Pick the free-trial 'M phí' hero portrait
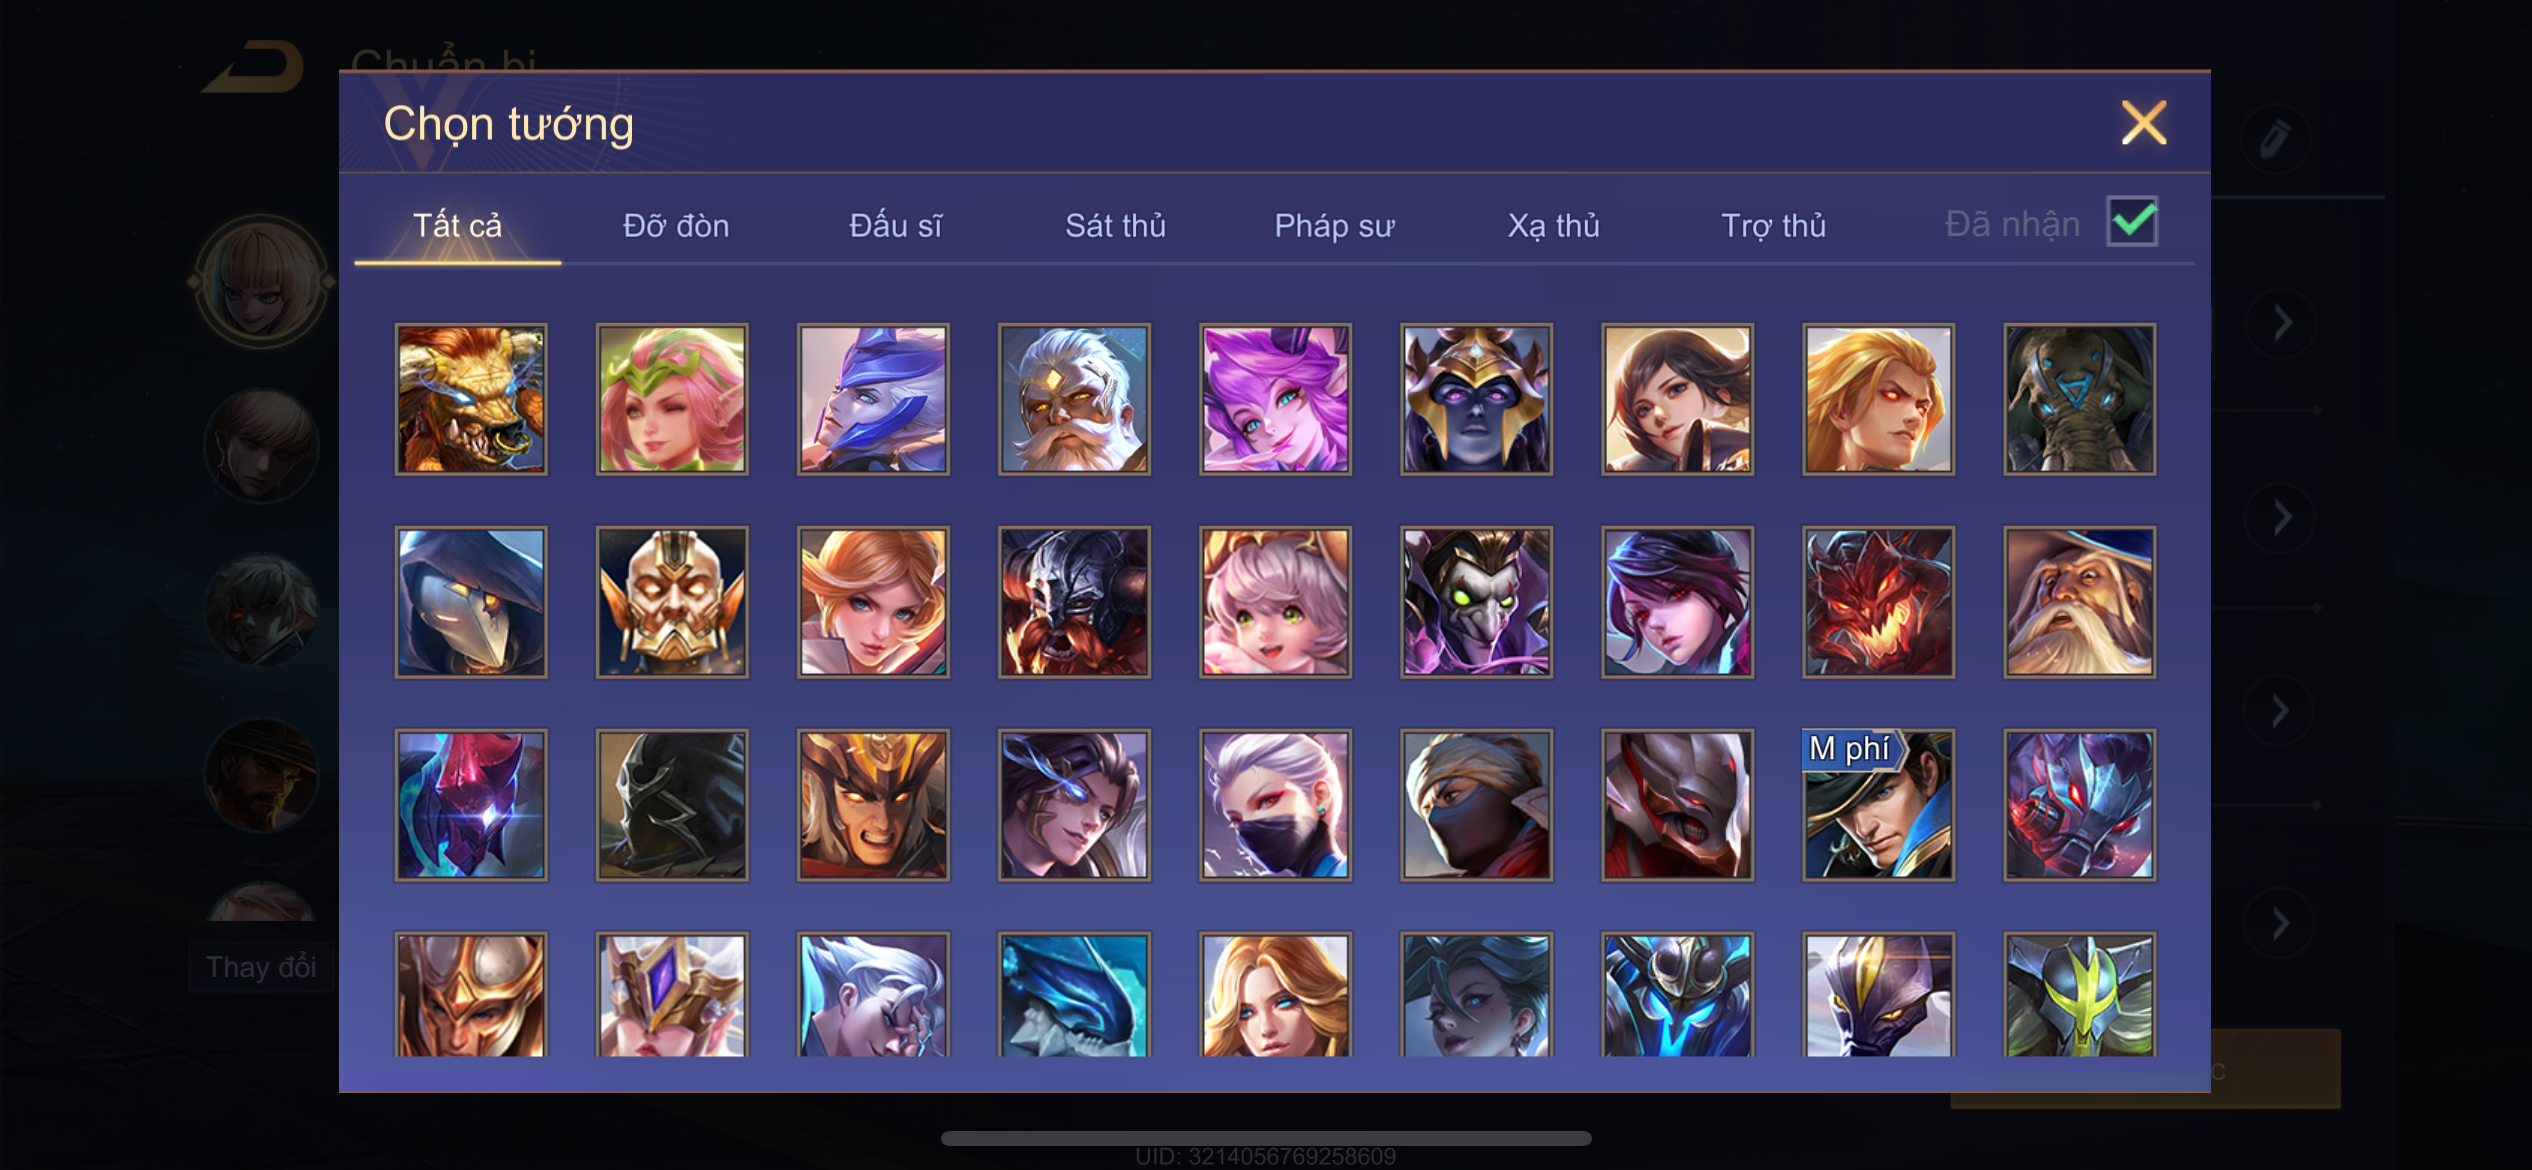This screenshot has height=1170, width=2532. click(x=1878, y=805)
